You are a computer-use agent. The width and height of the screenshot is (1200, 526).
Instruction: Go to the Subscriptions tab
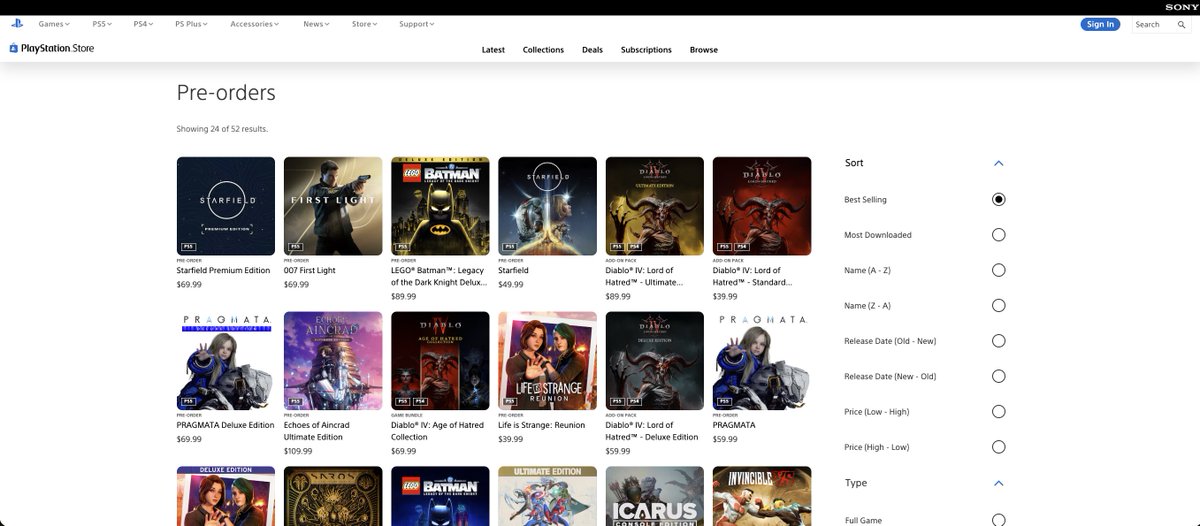pyautogui.click(x=646, y=50)
